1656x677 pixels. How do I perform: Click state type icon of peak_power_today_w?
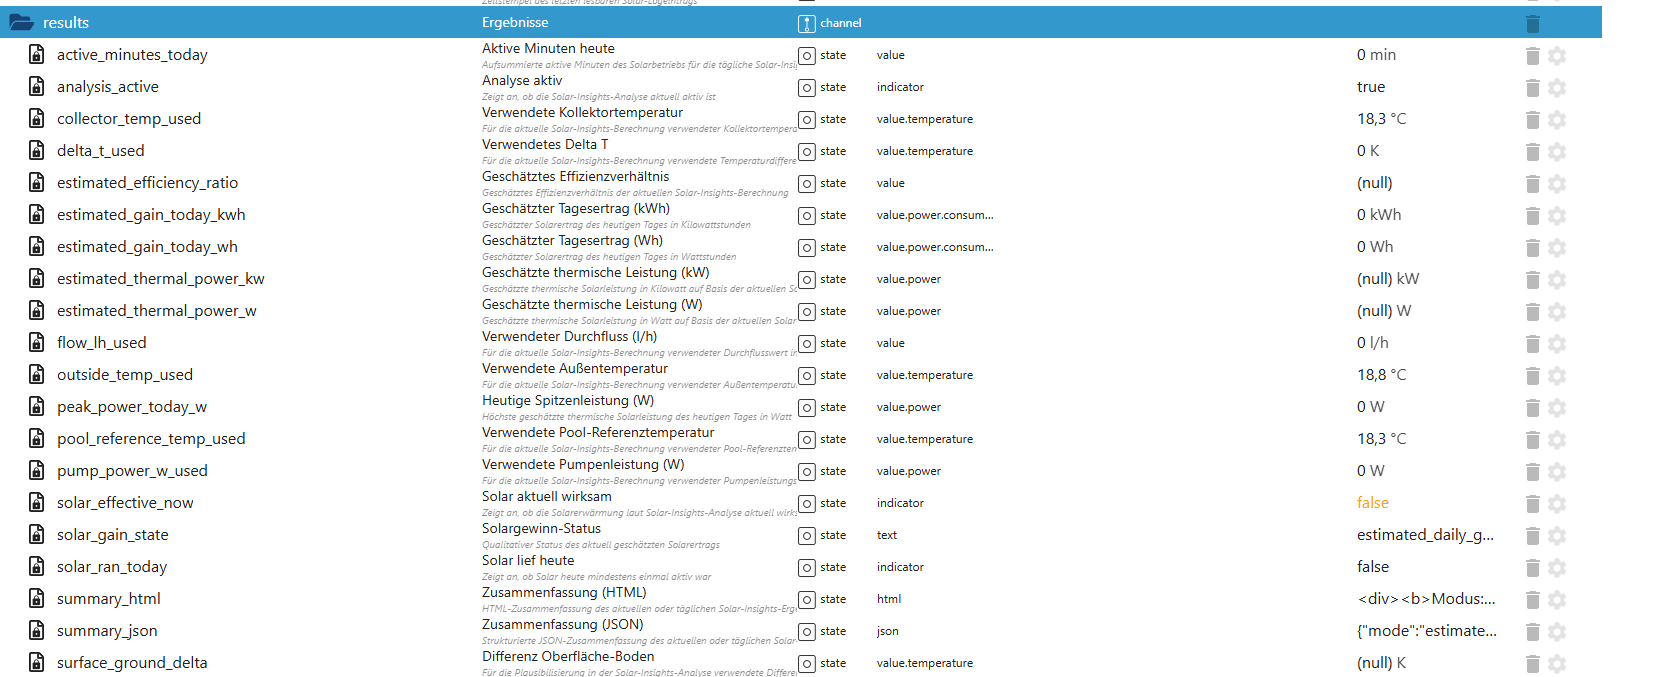pos(807,408)
